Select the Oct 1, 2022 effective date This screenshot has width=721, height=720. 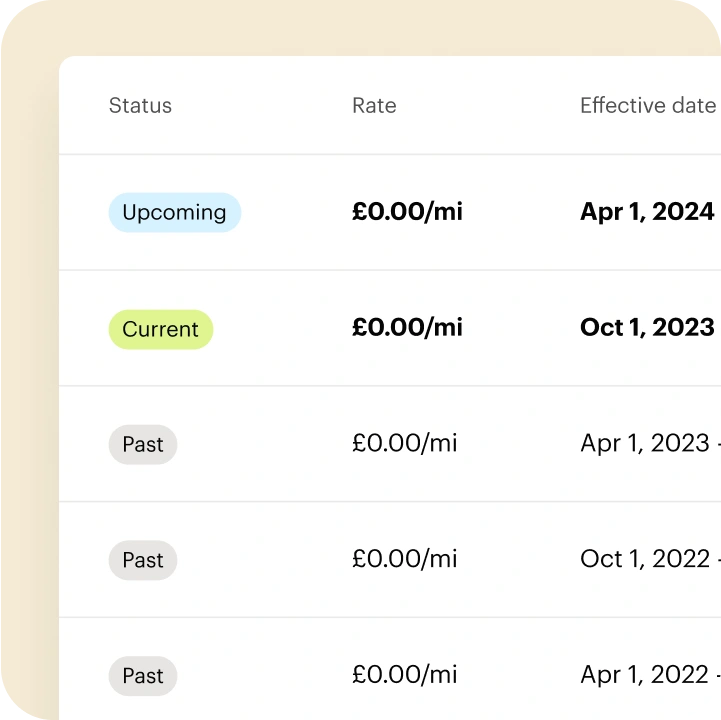(x=645, y=560)
